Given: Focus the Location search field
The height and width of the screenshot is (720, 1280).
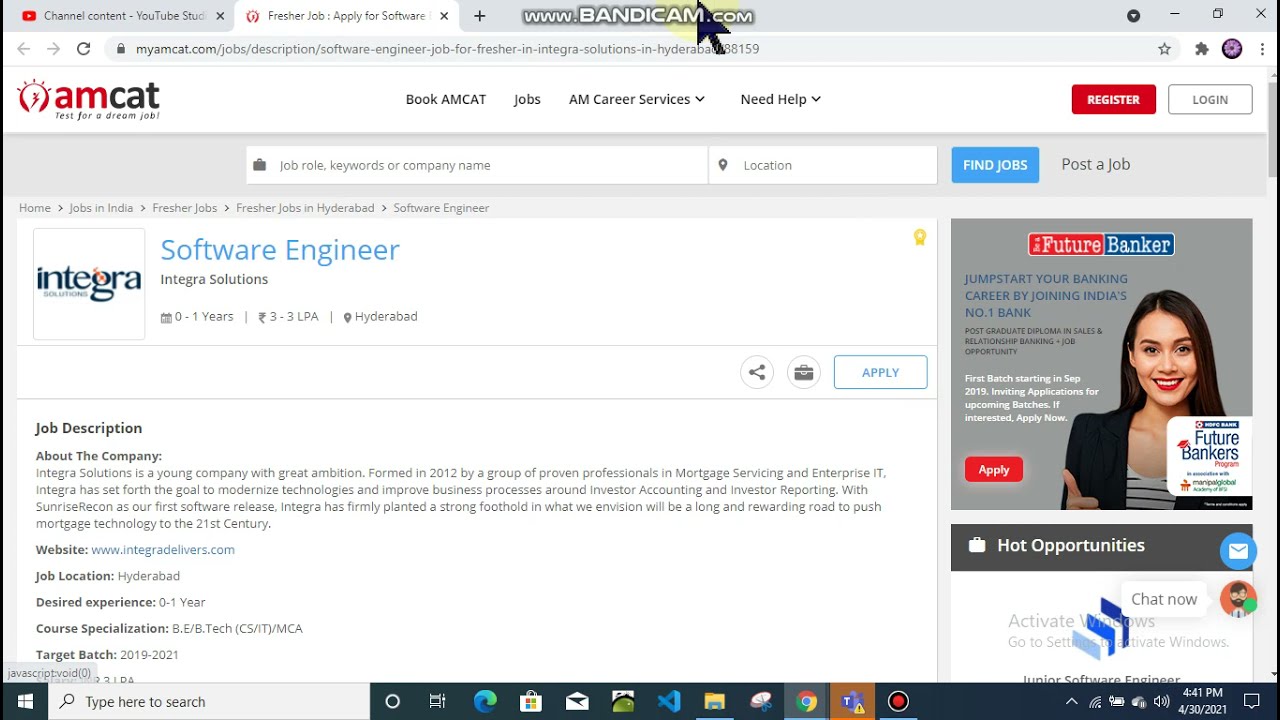Looking at the screenshot, I should tap(823, 165).
